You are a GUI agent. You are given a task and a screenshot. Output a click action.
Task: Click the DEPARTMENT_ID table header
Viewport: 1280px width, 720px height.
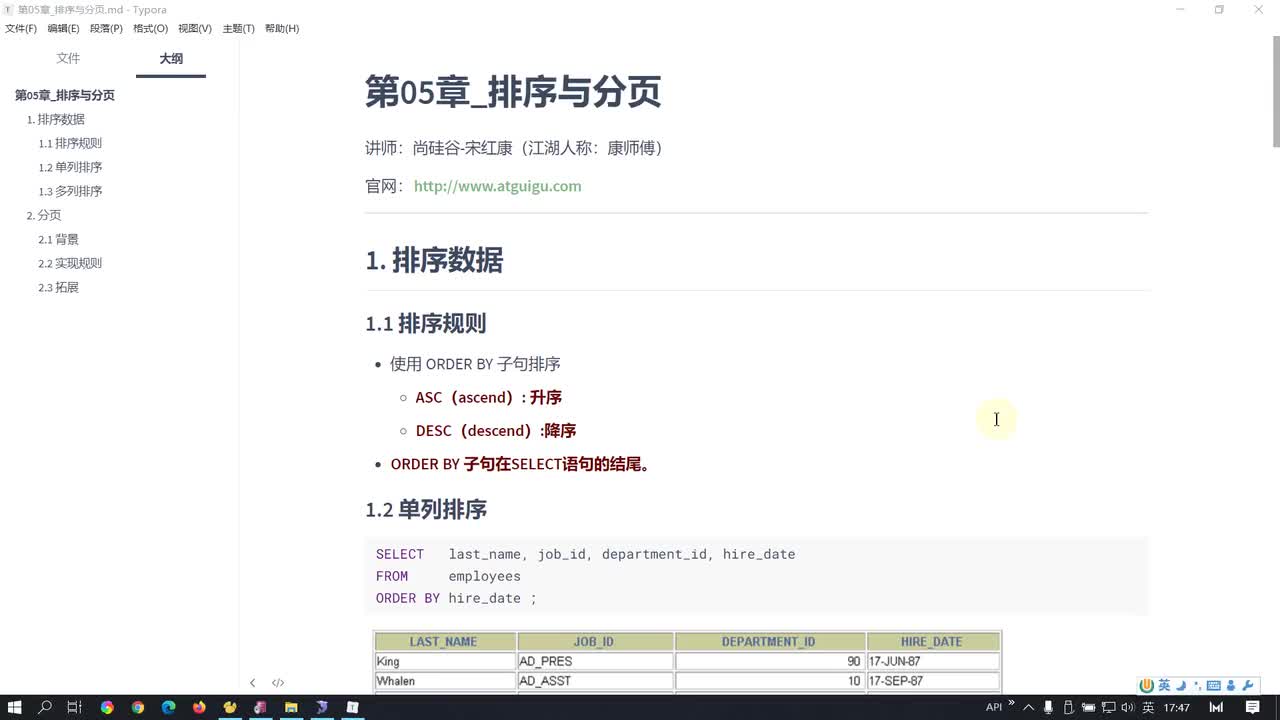(770, 641)
